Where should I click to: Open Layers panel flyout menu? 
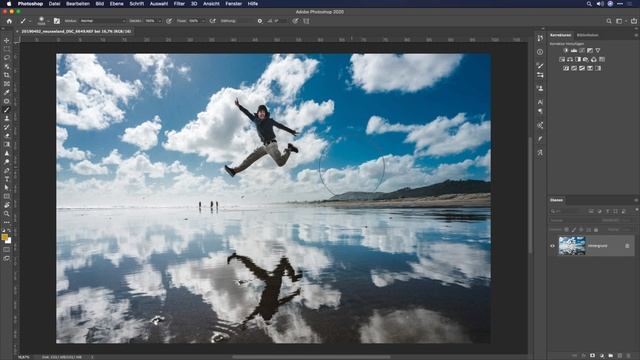[636, 200]
